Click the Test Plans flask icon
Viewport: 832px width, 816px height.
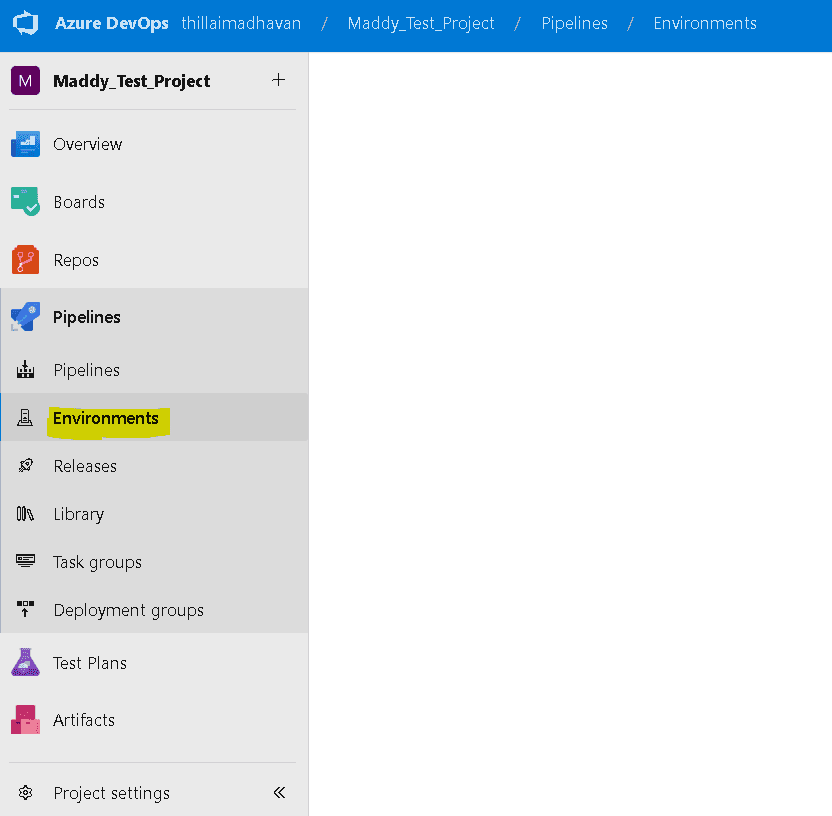pos(25,662)
